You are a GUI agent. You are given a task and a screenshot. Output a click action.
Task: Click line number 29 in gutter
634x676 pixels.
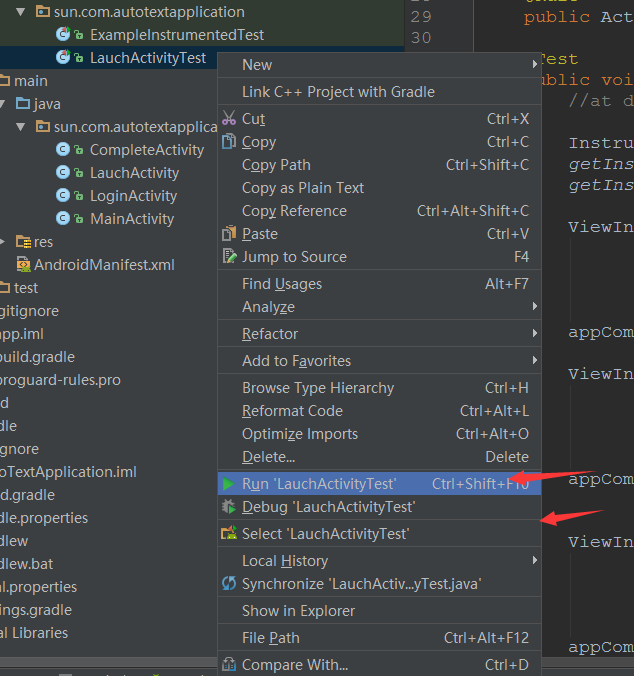tap(421, 16)
